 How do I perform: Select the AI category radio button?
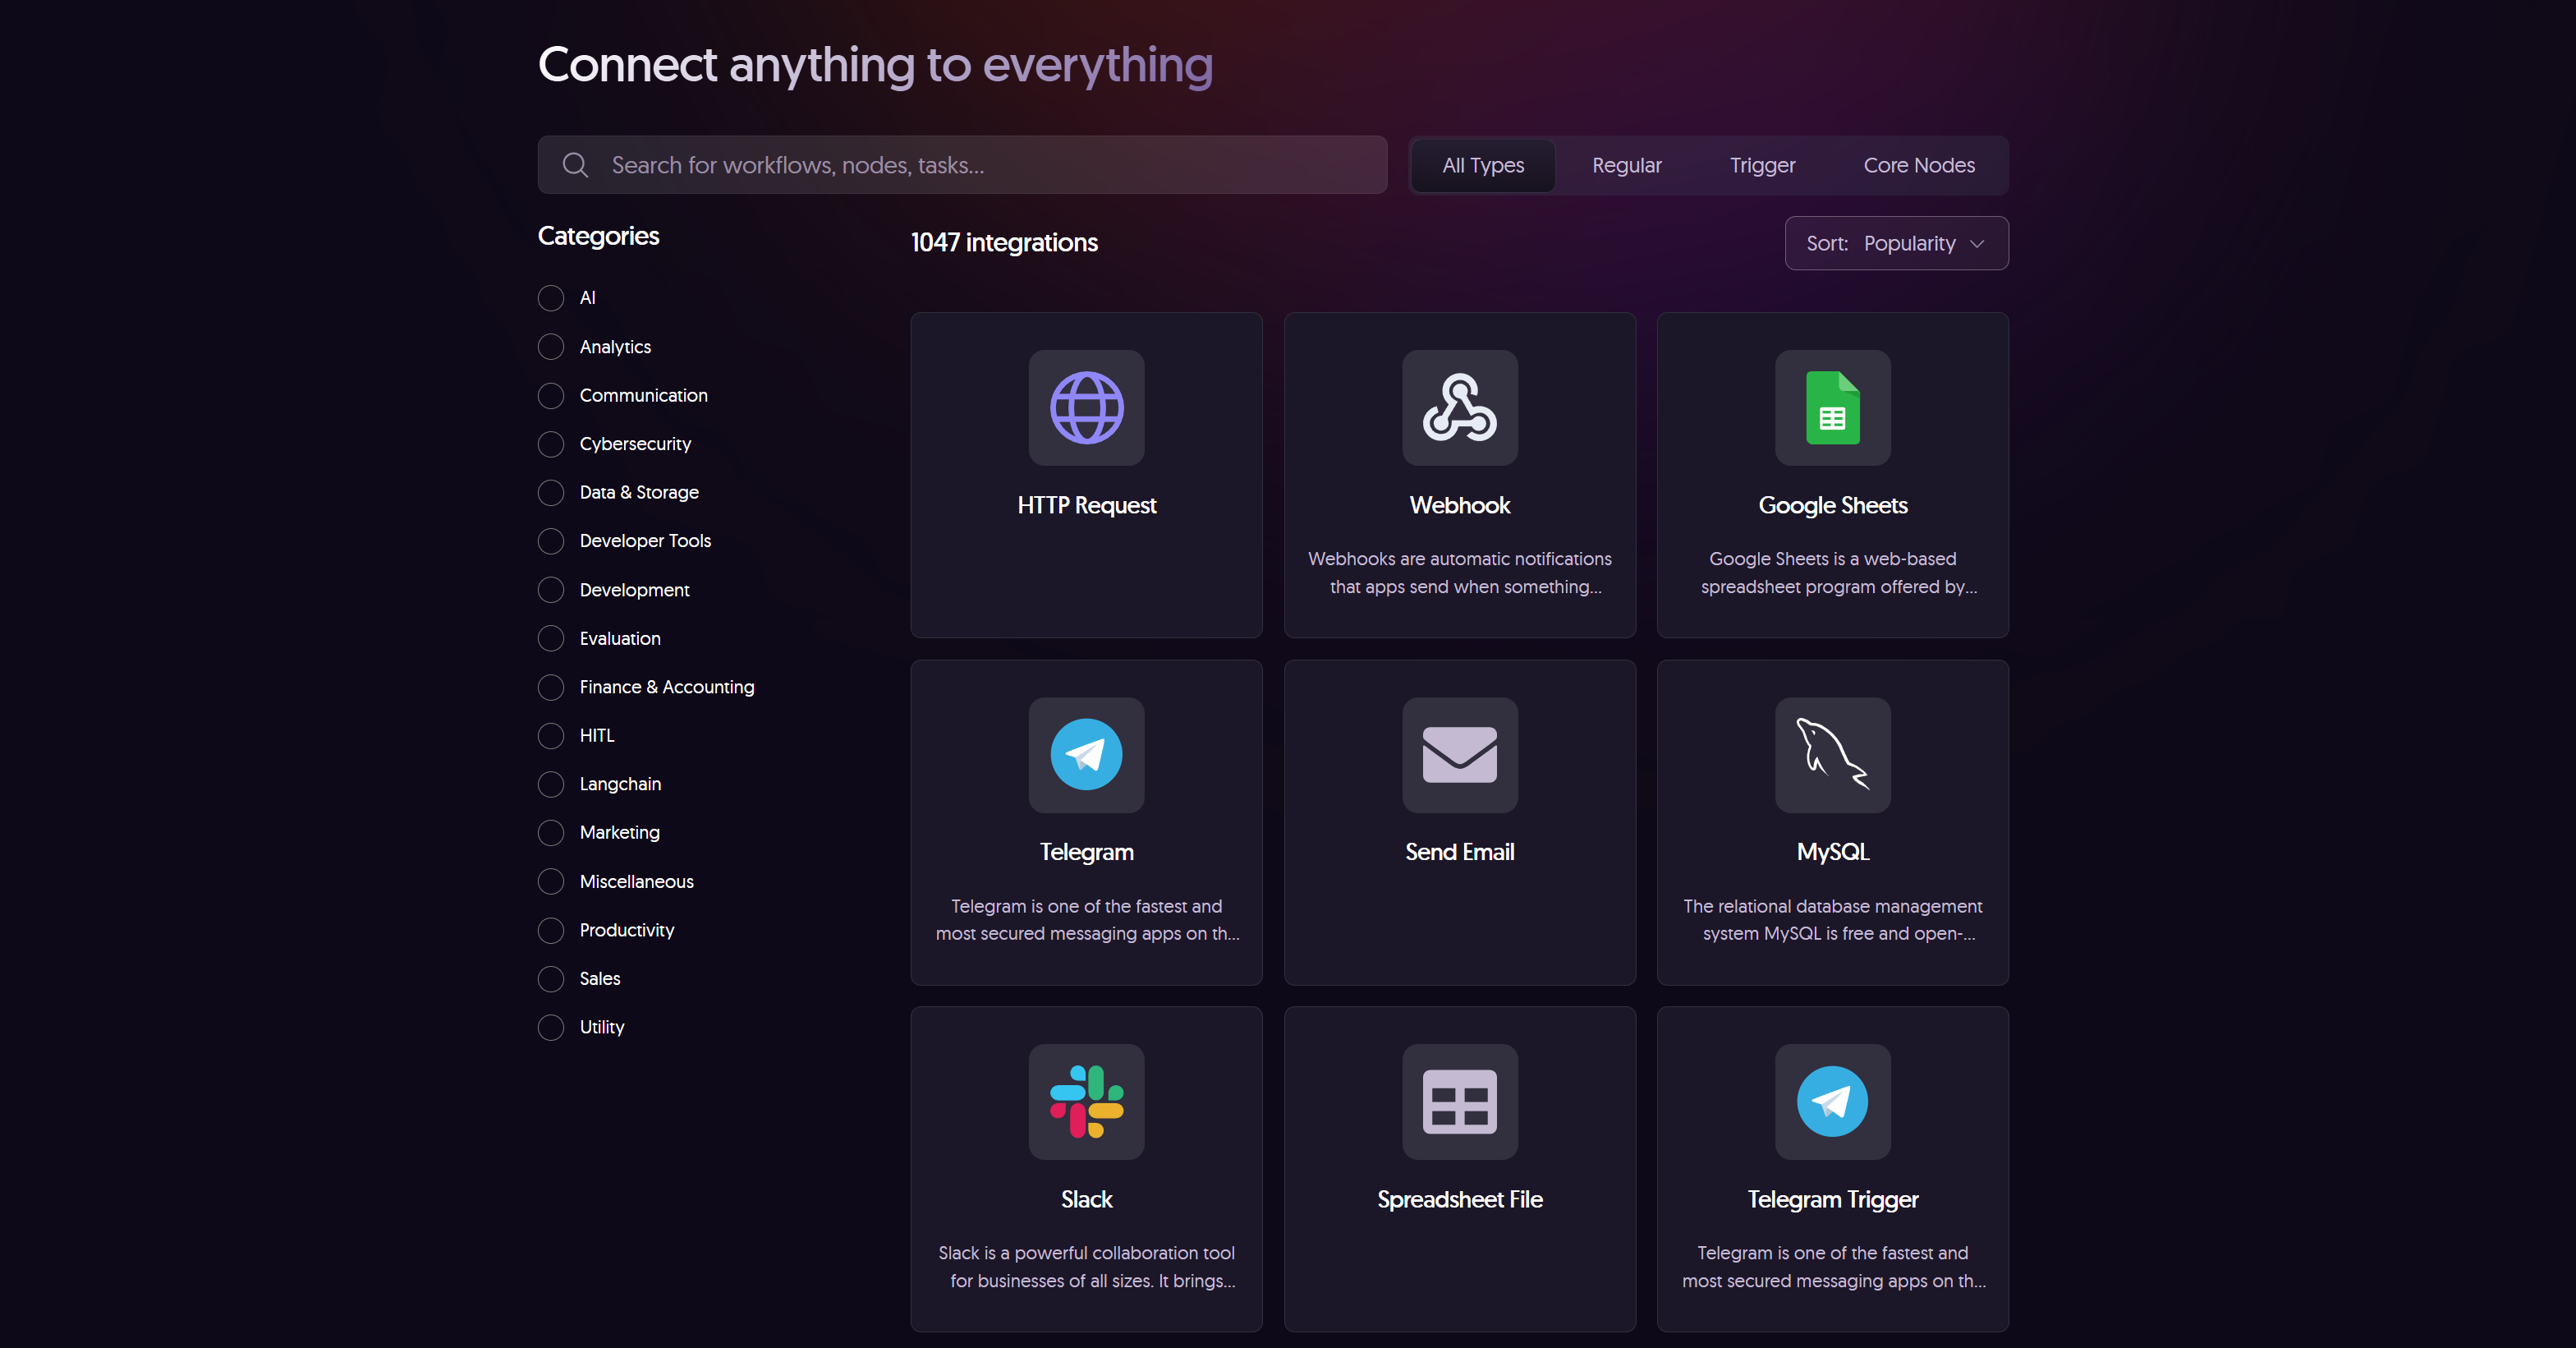[551, 298]
